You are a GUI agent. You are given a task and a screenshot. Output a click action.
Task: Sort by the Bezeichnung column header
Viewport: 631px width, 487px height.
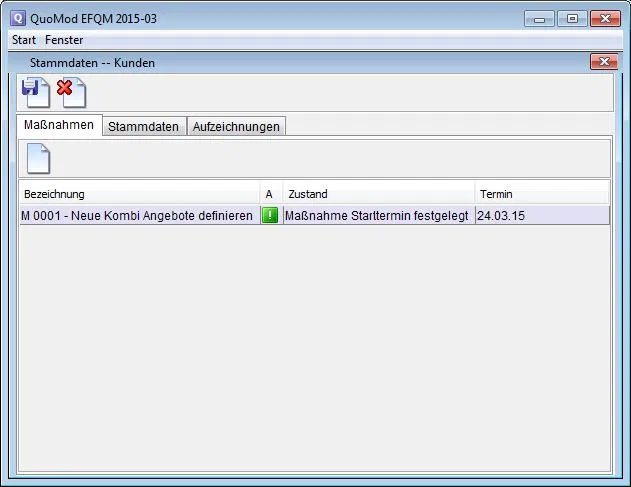click(139, 194)
